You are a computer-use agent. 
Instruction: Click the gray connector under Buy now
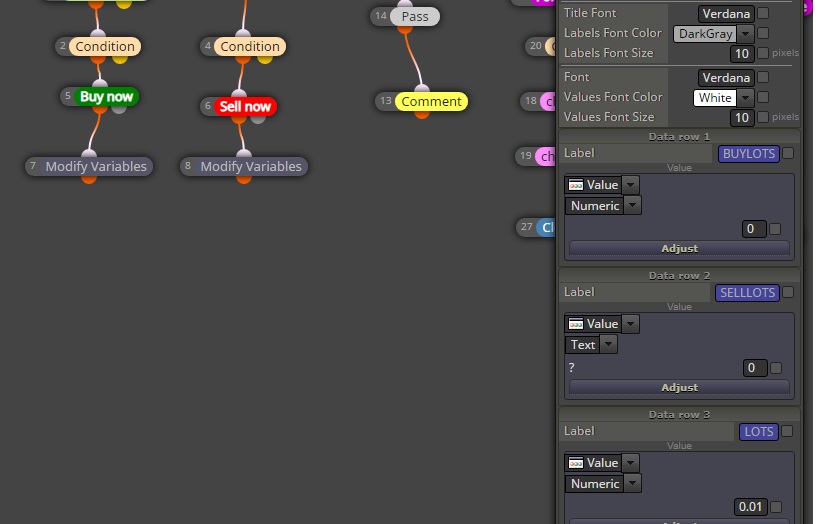119,109
